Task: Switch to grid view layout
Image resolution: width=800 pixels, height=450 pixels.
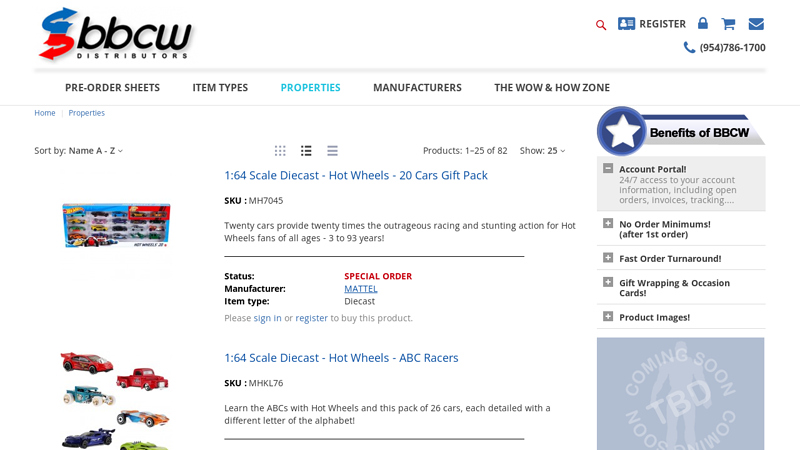Action: click(x=280, y=151)
